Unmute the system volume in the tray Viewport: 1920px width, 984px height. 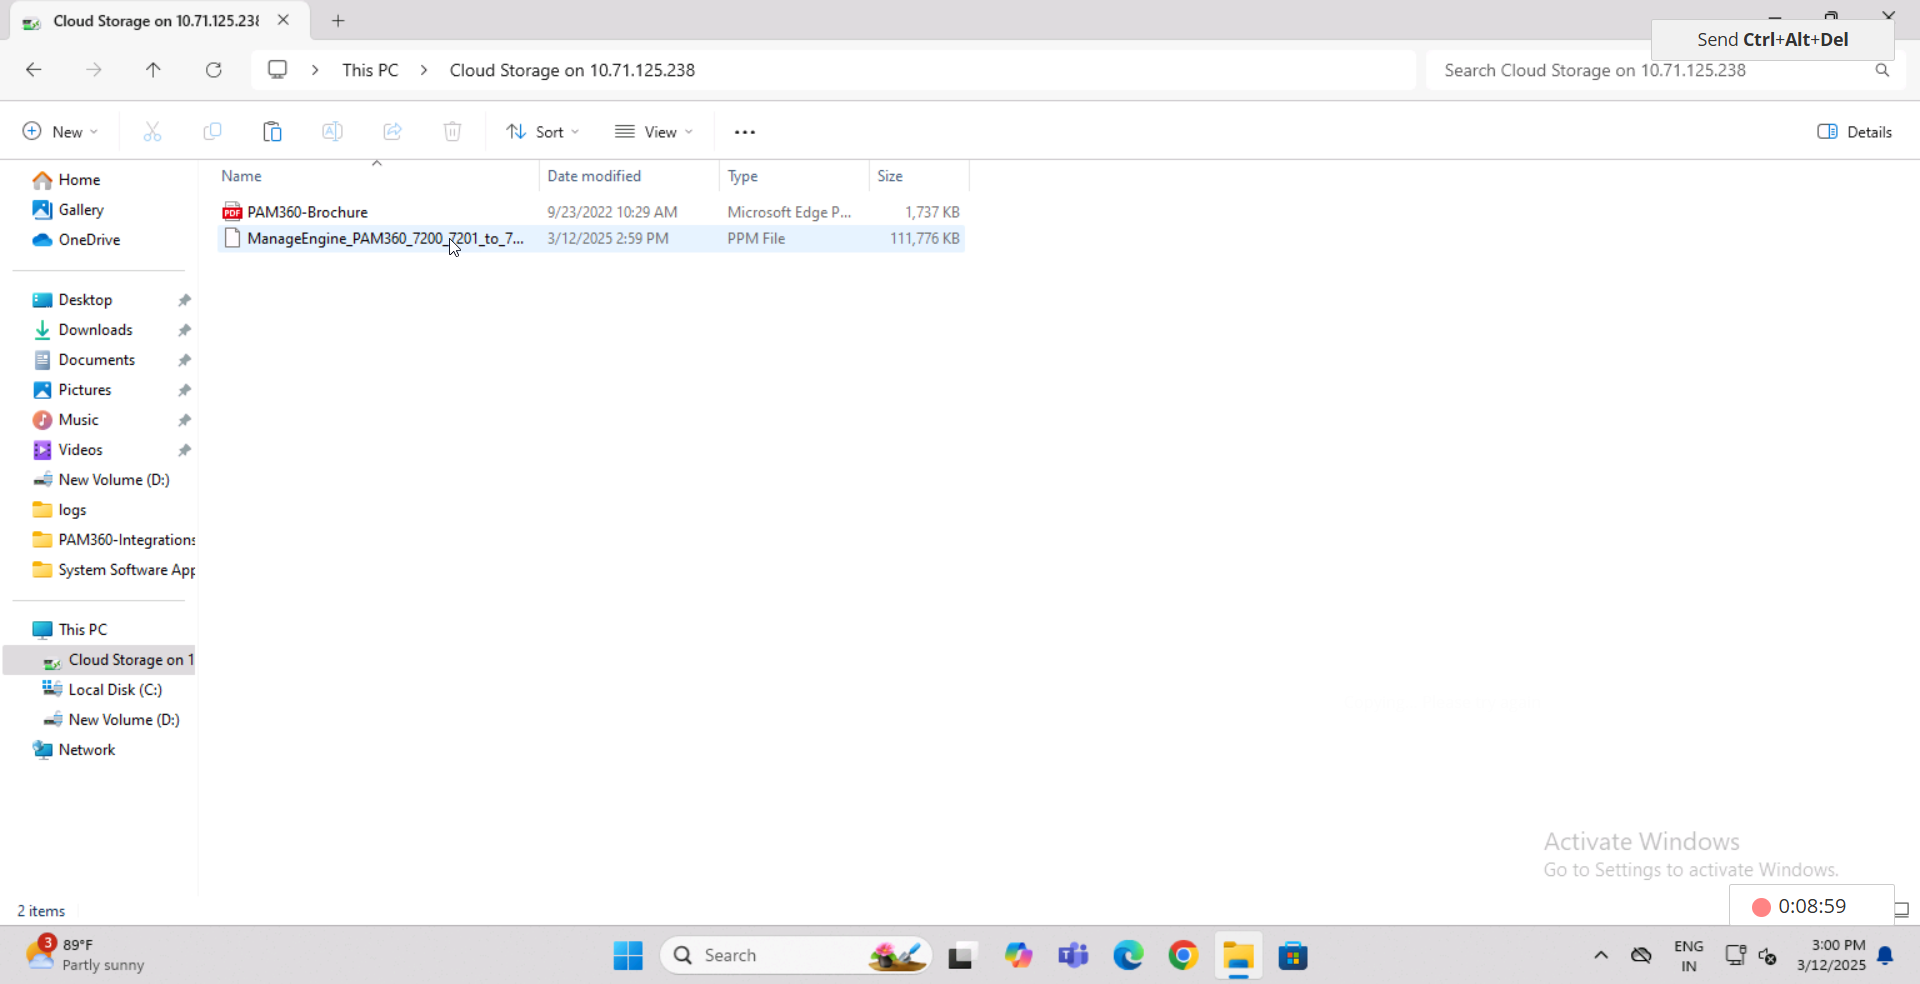click(x=1770, y=956)
